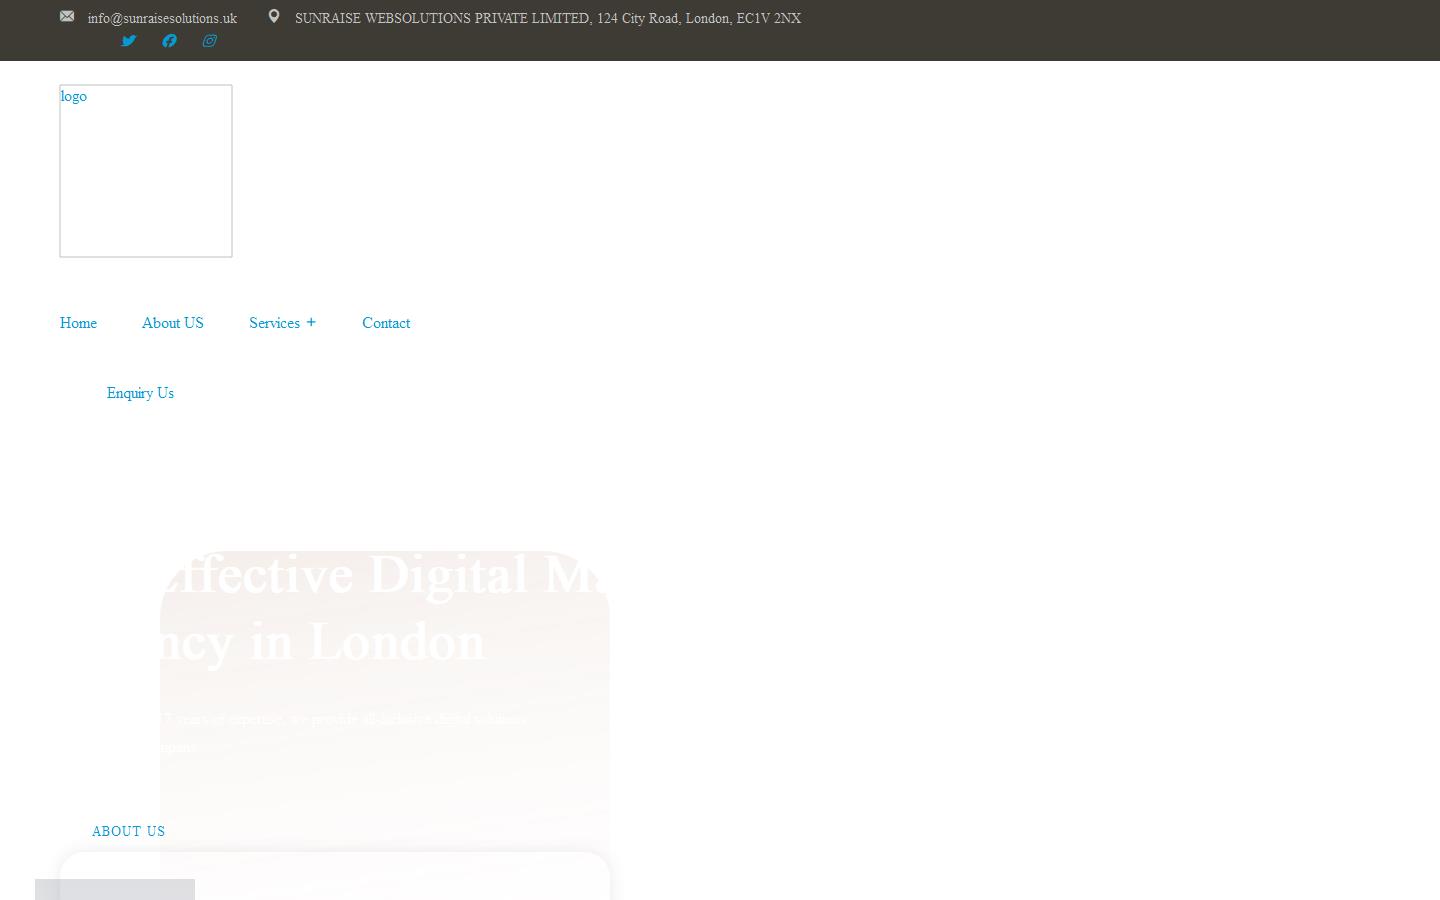
Task: Click the info@sunraisesolutions.uk email address
Action: tap(163, 18)
